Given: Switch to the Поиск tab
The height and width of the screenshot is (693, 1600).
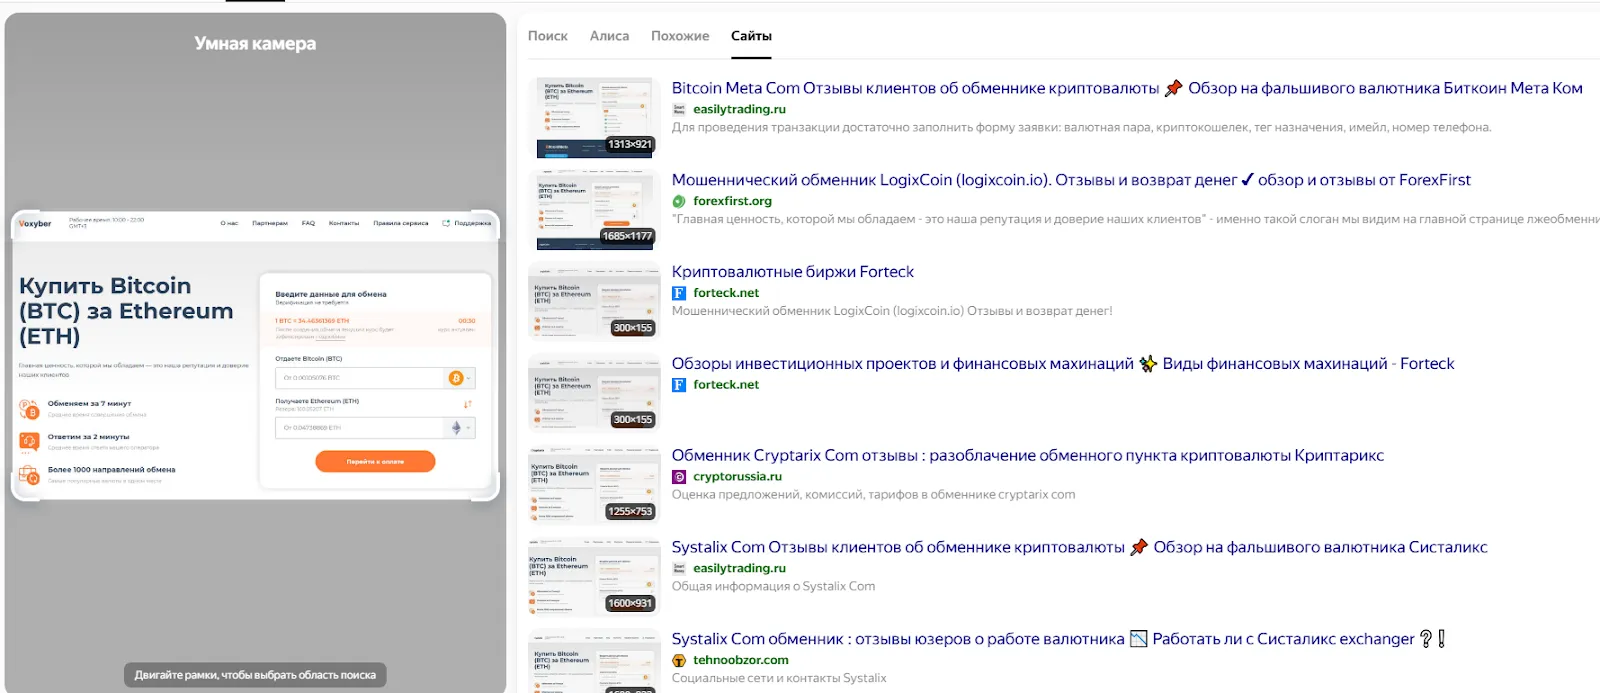Looking at the screenshot, I should [548, 36].
